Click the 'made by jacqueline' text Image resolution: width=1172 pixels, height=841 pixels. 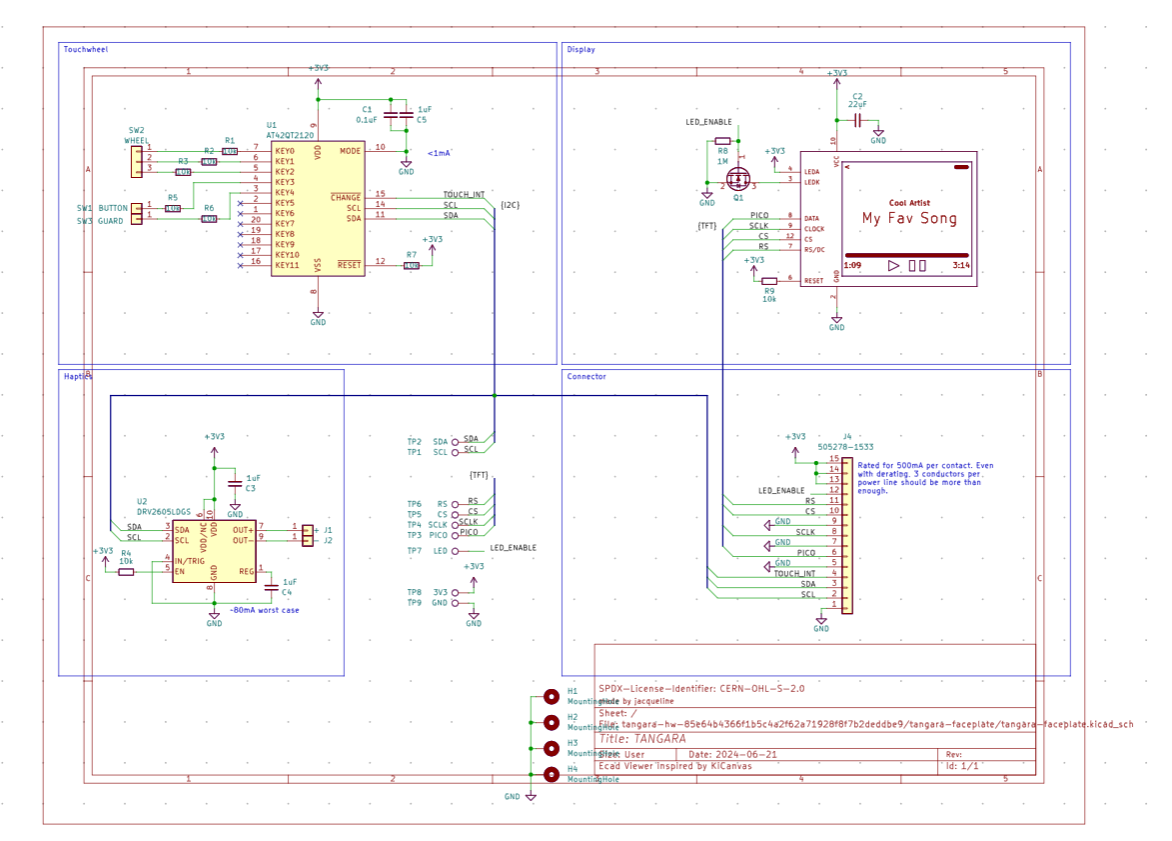[x=637, y=701]
